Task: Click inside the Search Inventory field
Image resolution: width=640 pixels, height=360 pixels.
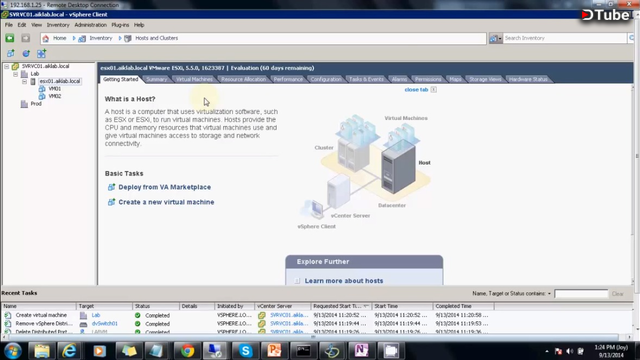Action: click(x=564, y=38)
